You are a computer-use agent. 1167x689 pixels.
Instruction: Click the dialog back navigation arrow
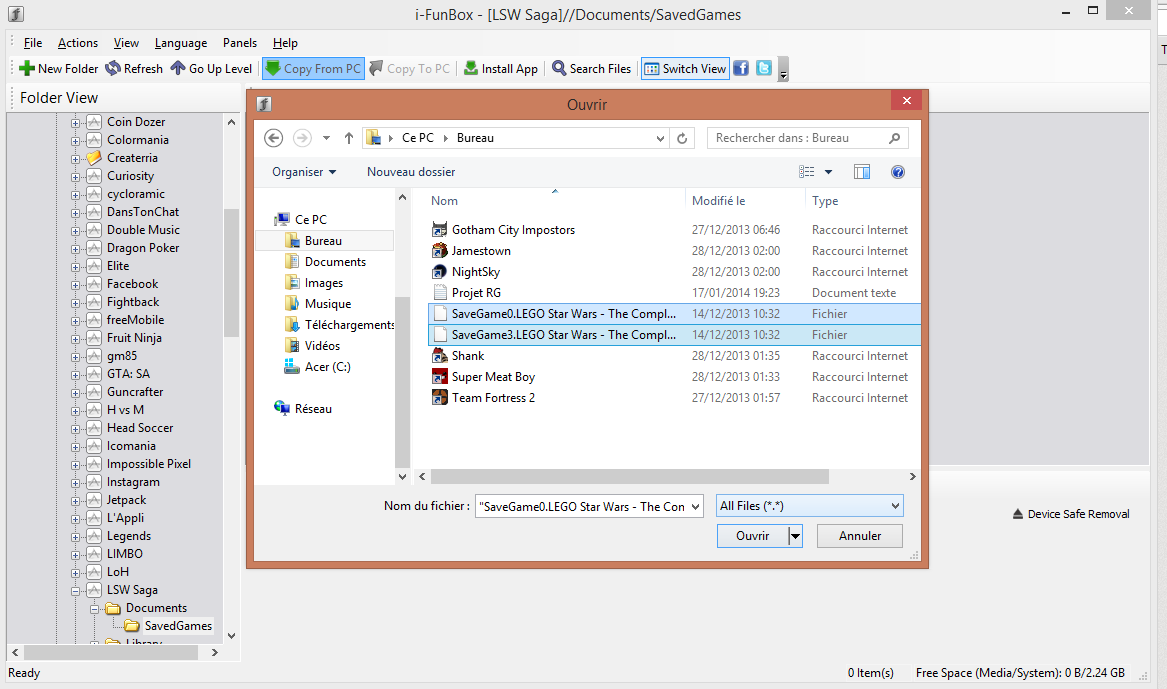click(x=273, y=138)
